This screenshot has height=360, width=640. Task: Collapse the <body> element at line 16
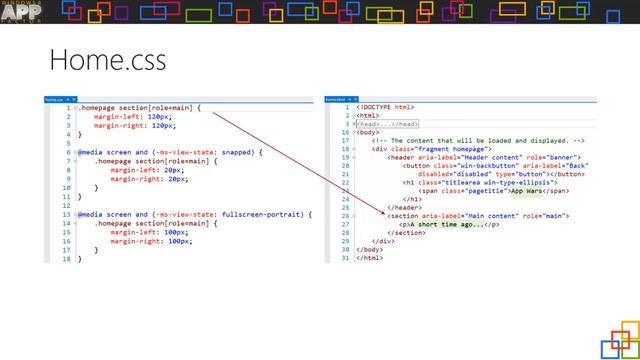(354, 132)
